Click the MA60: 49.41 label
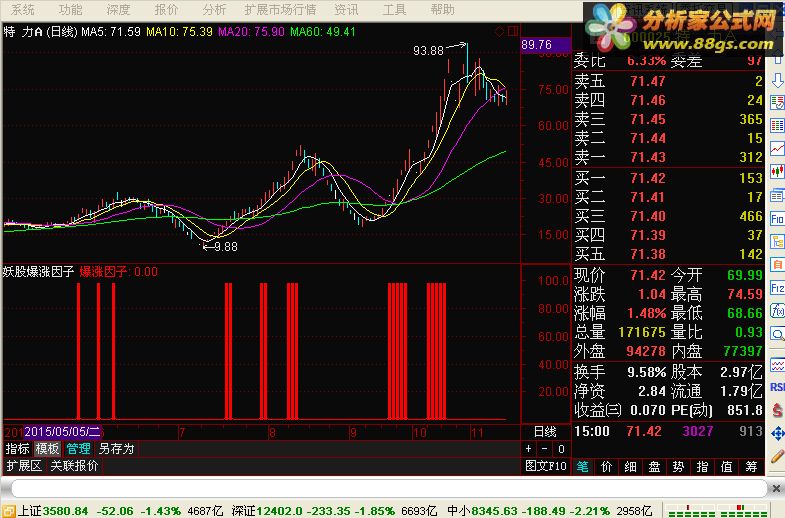The image size is (785, 518). point(323,32)
